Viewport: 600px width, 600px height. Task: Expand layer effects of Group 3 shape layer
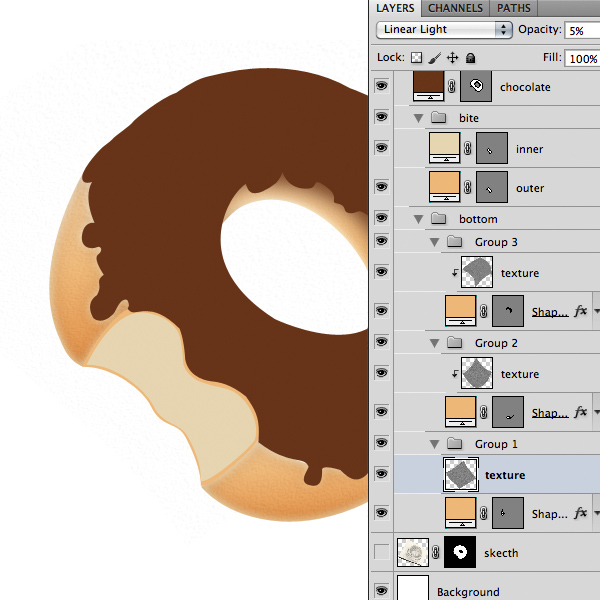[597, 311]
